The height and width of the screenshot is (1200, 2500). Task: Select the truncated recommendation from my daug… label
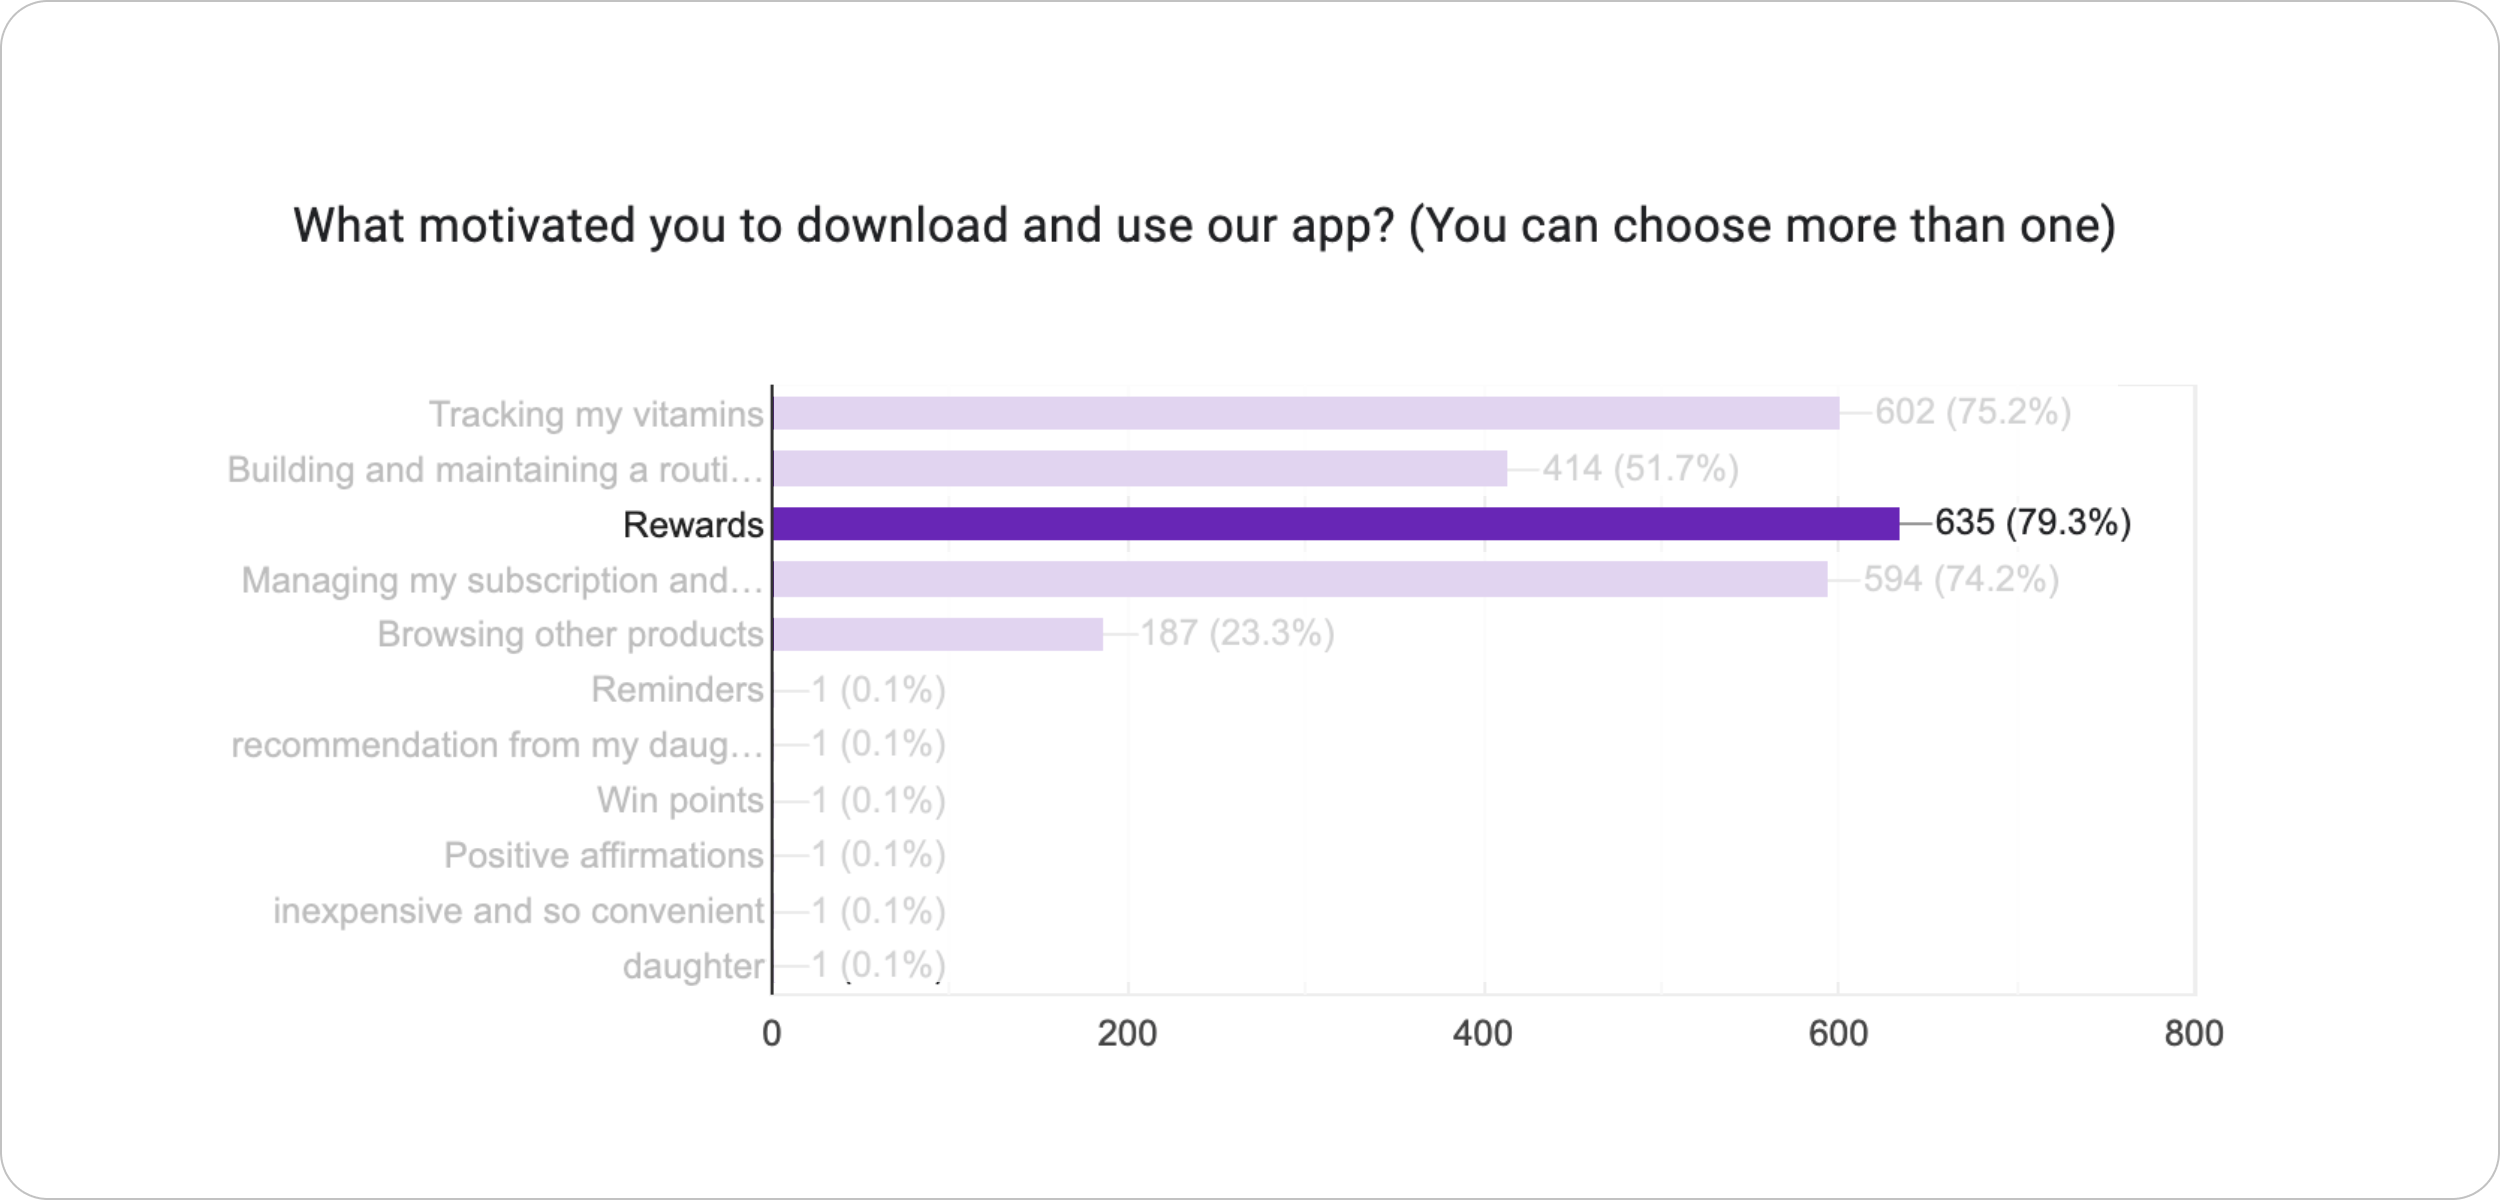coord(497,745)
